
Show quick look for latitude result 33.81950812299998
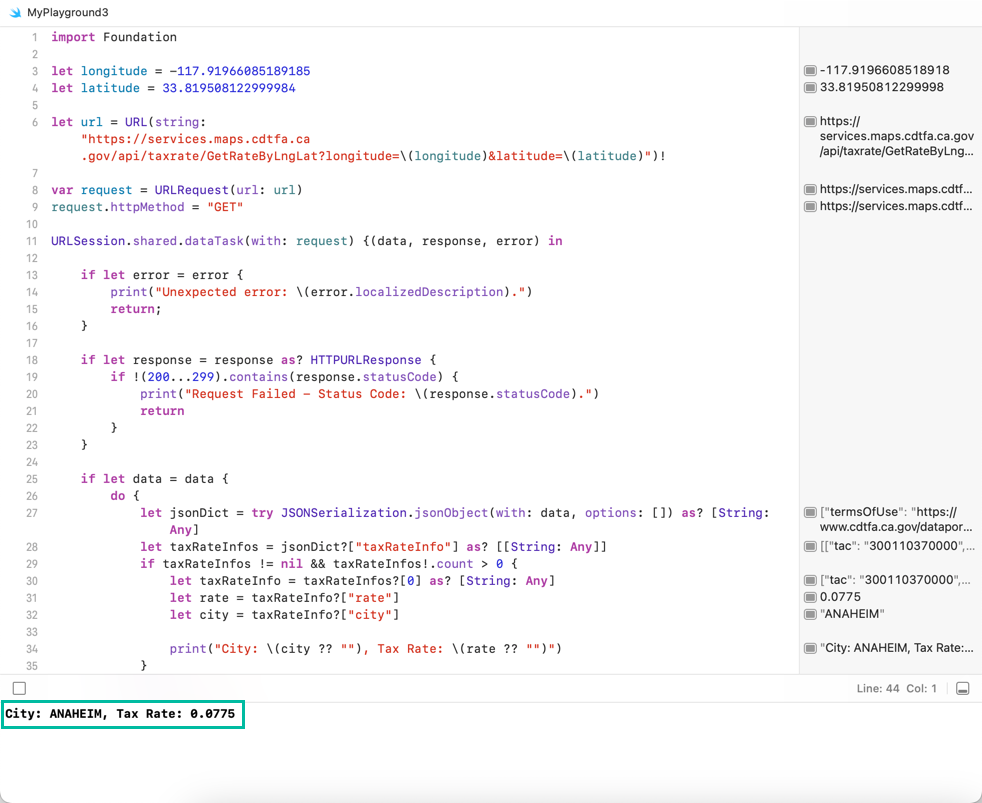[810, 87]
